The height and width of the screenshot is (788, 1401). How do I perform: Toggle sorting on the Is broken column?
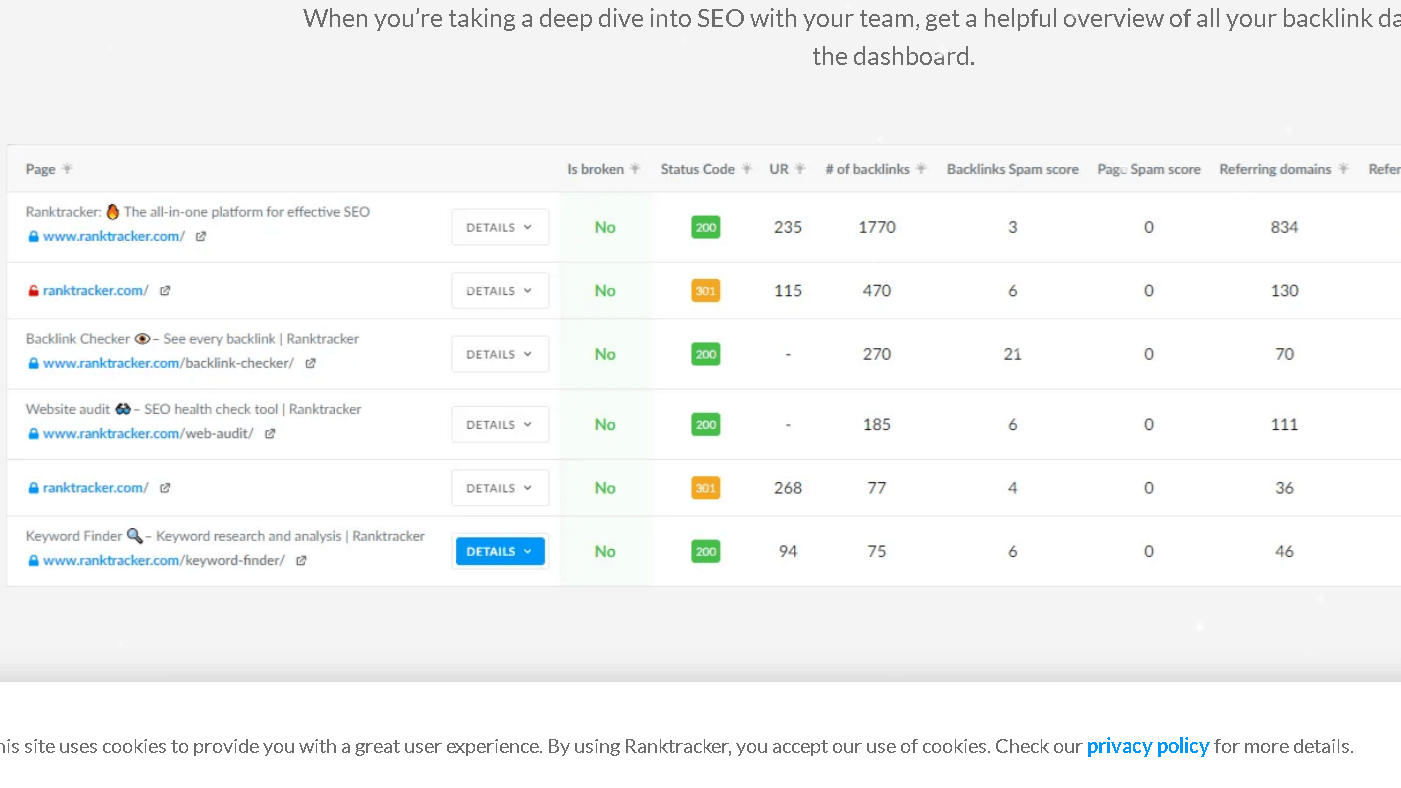(636, 168)
